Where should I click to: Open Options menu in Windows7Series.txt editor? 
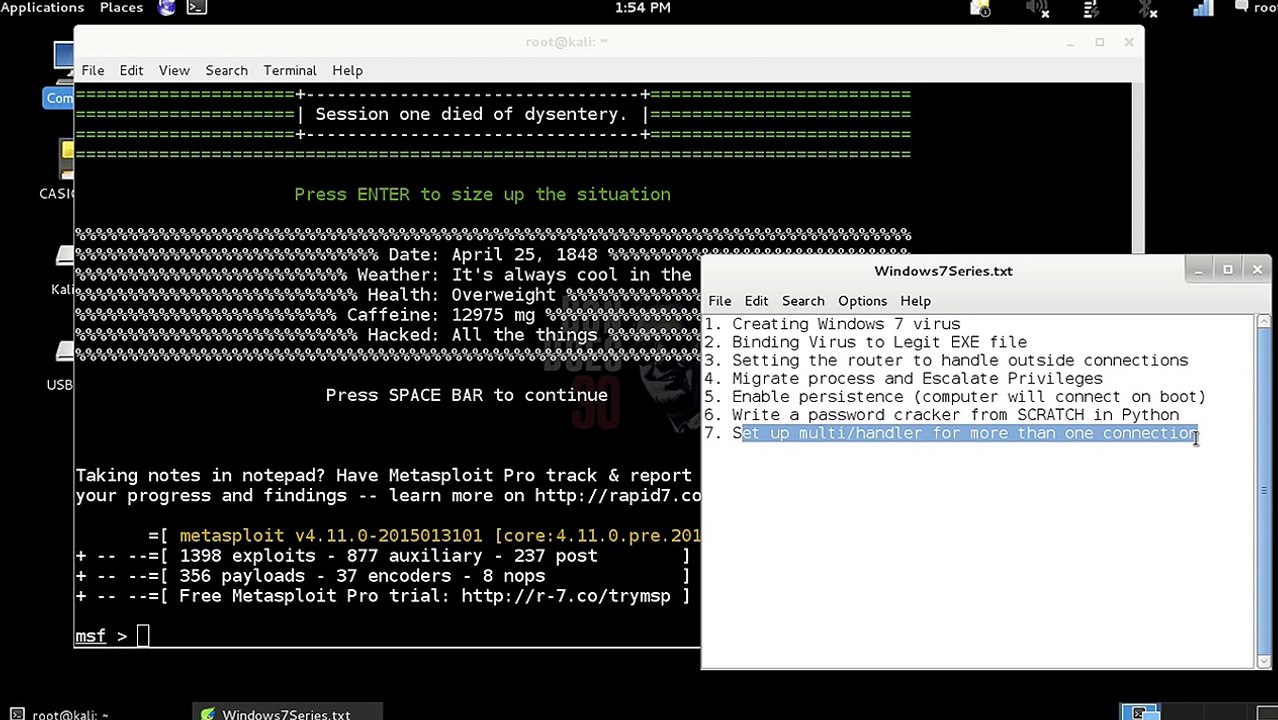[862, 301]
